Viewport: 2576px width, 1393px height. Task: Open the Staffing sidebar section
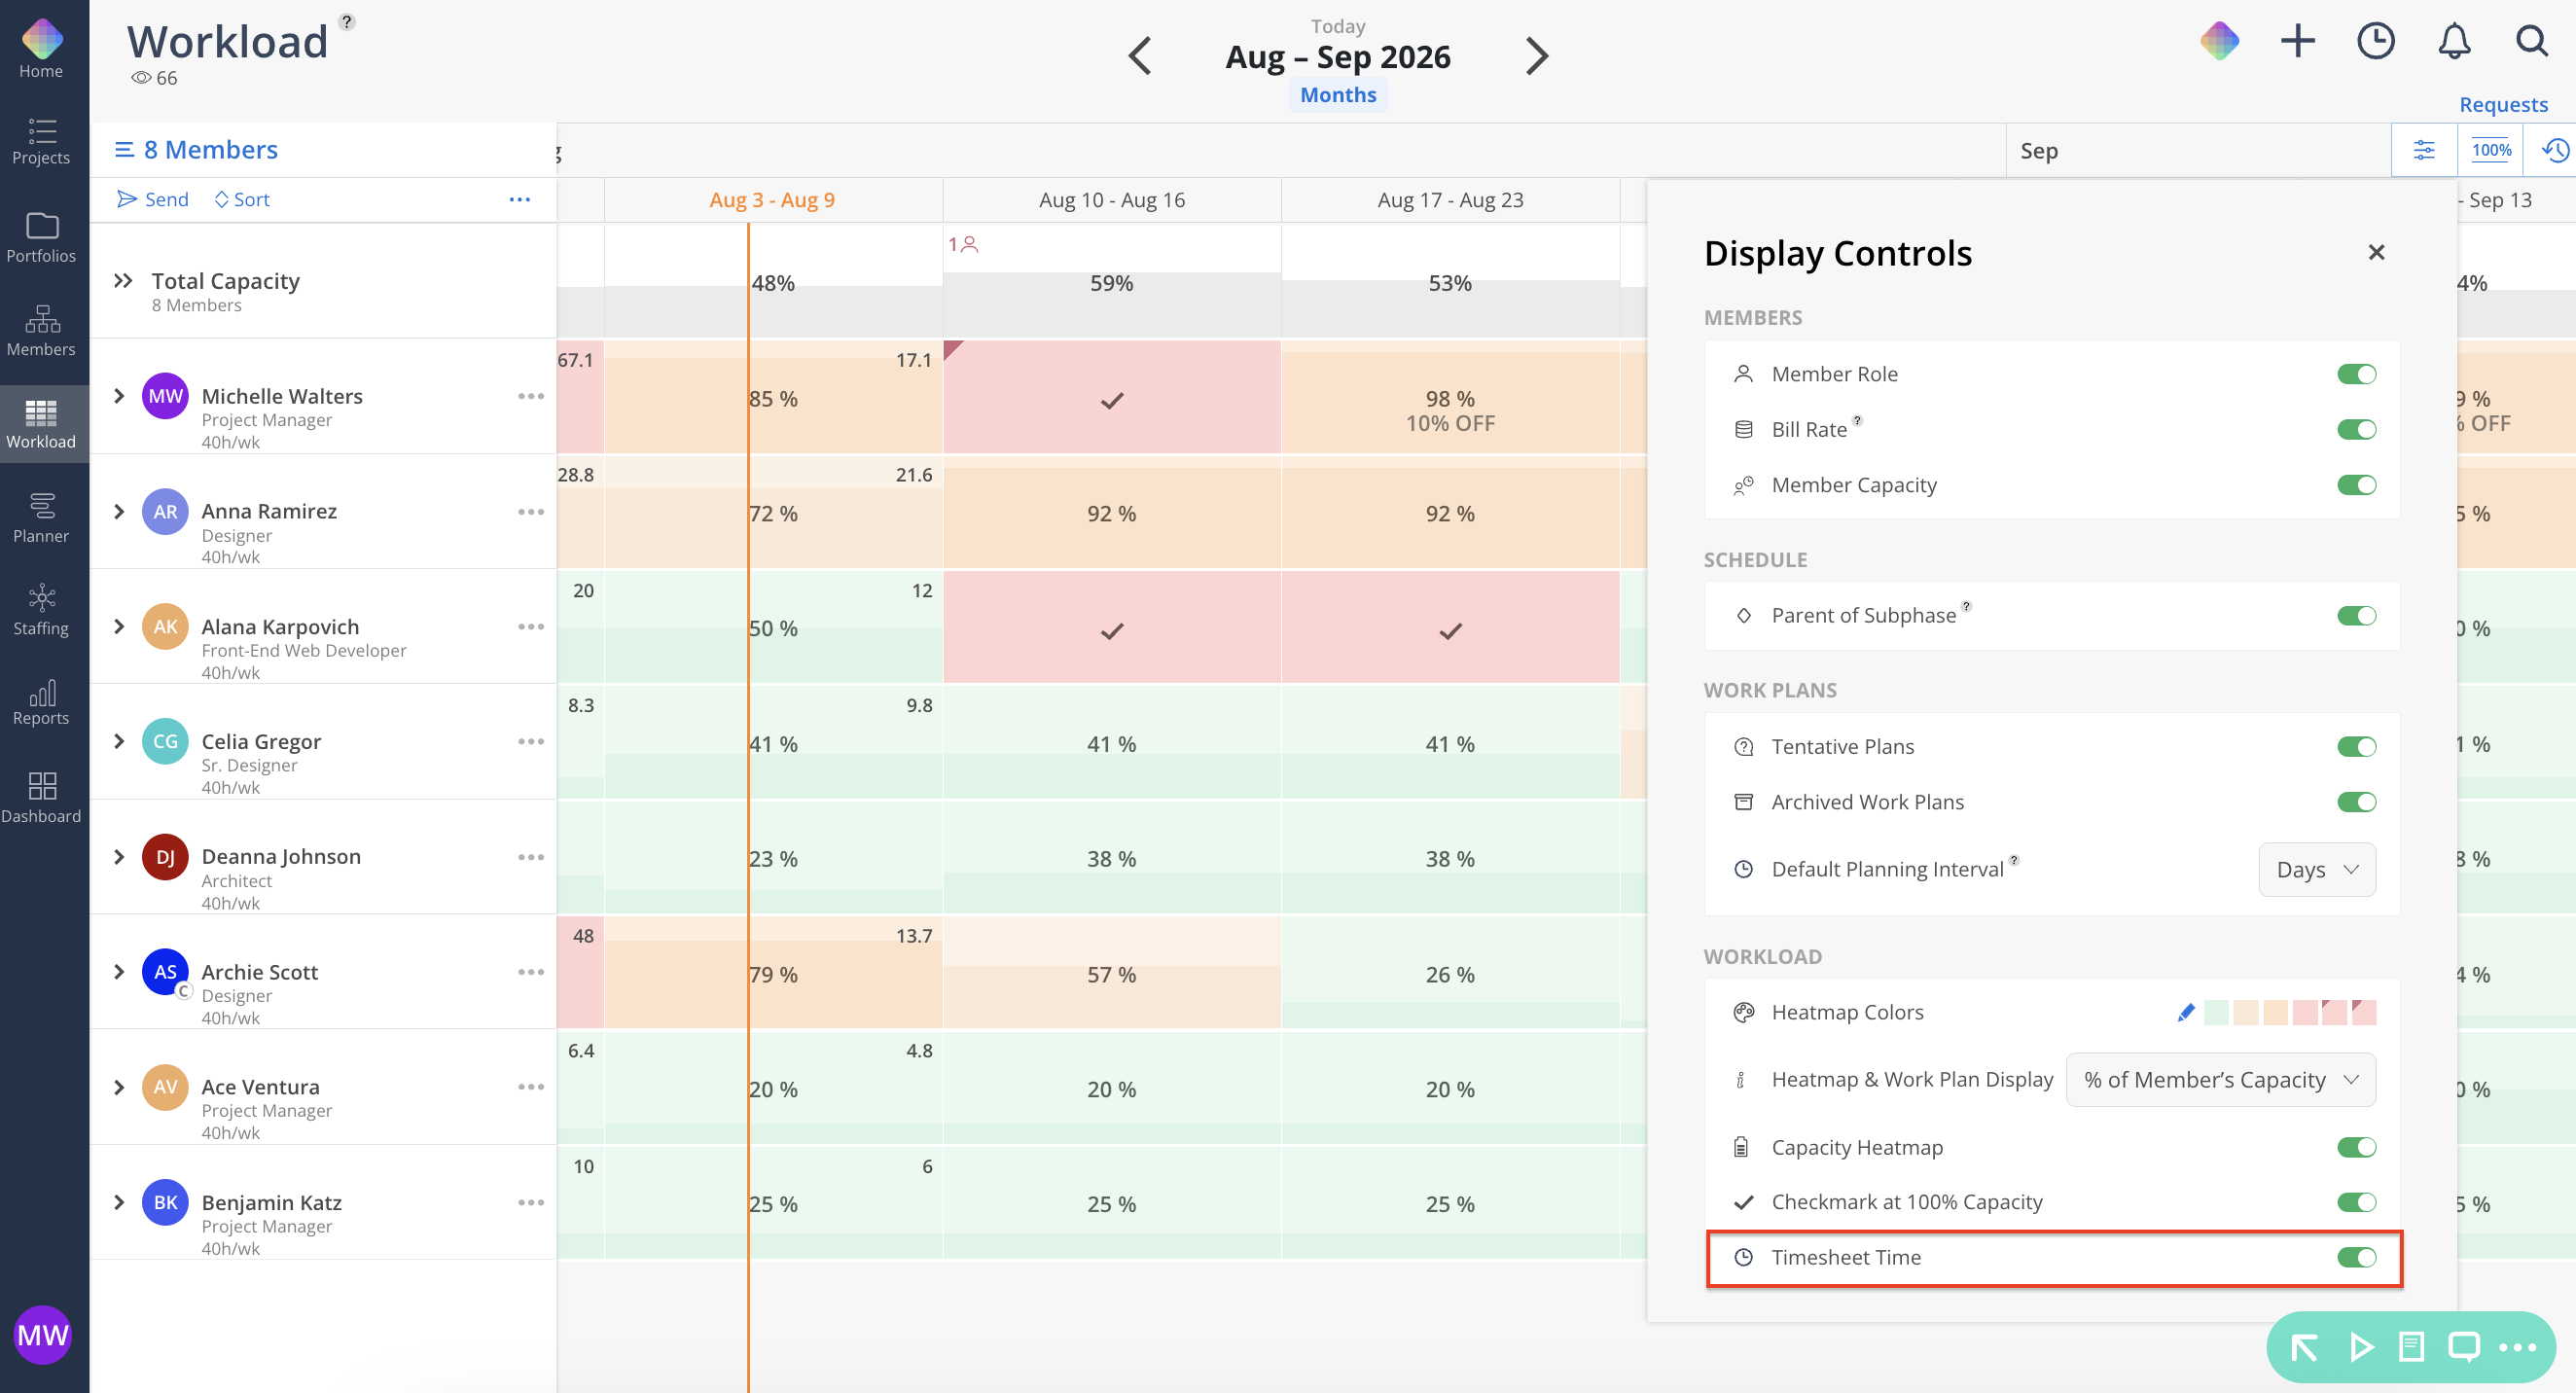(41, 610)
